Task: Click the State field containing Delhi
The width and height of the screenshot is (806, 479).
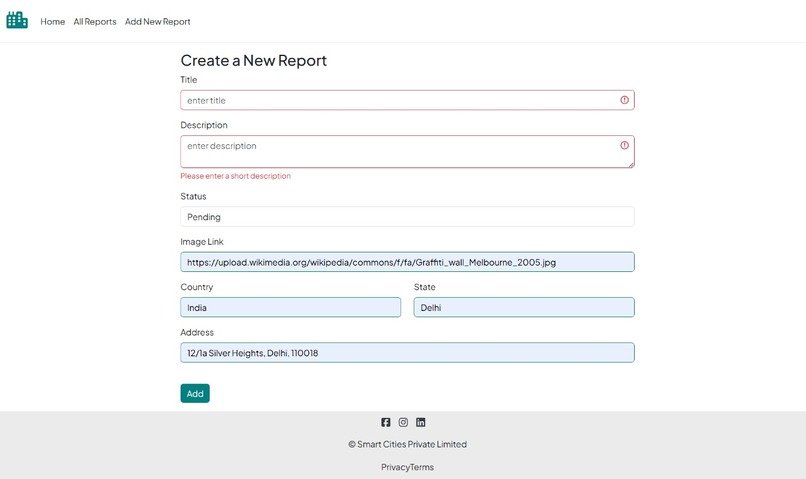Action: 524,307
